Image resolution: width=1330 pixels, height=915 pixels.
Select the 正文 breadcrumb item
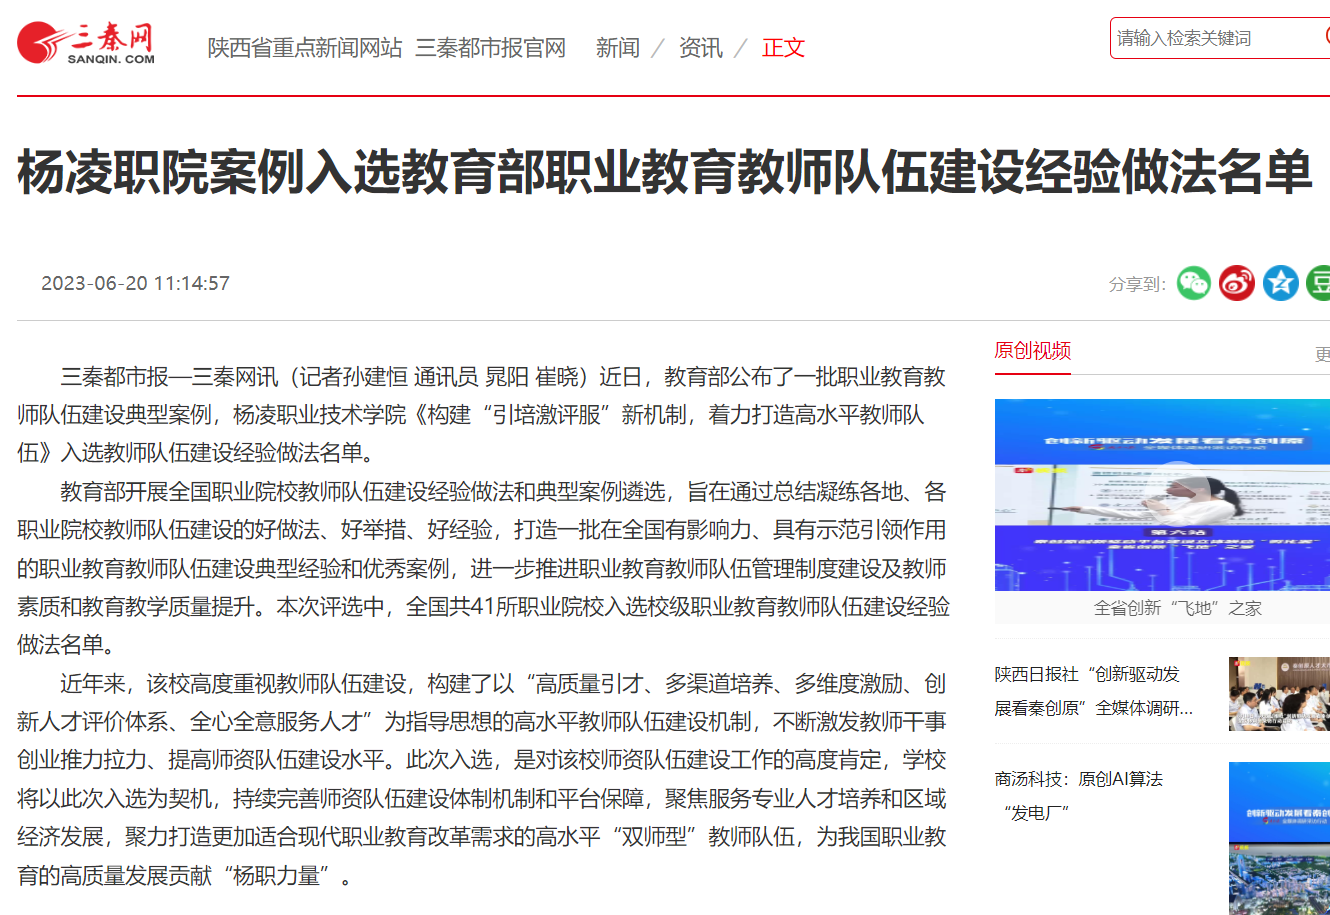tap(783, 48)
